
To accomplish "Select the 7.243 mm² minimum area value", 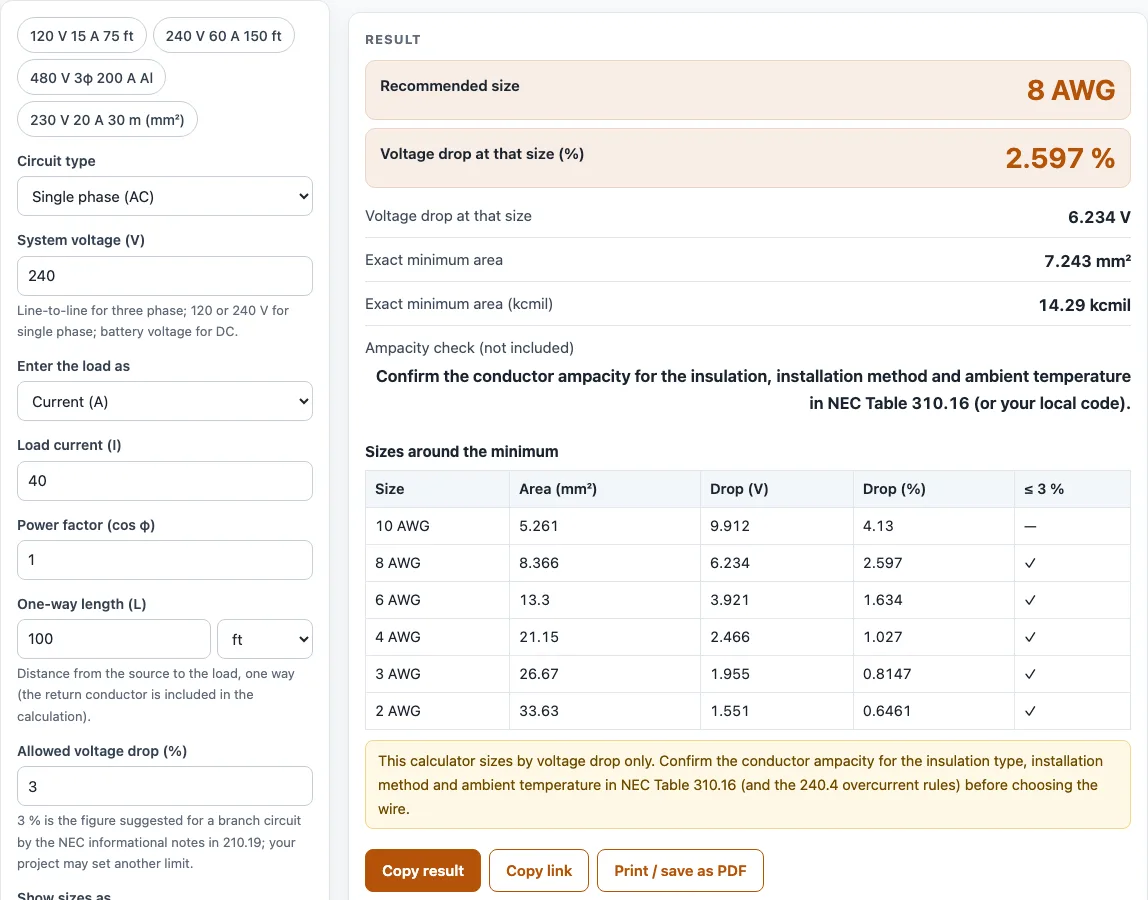I will coord(1087,261).
